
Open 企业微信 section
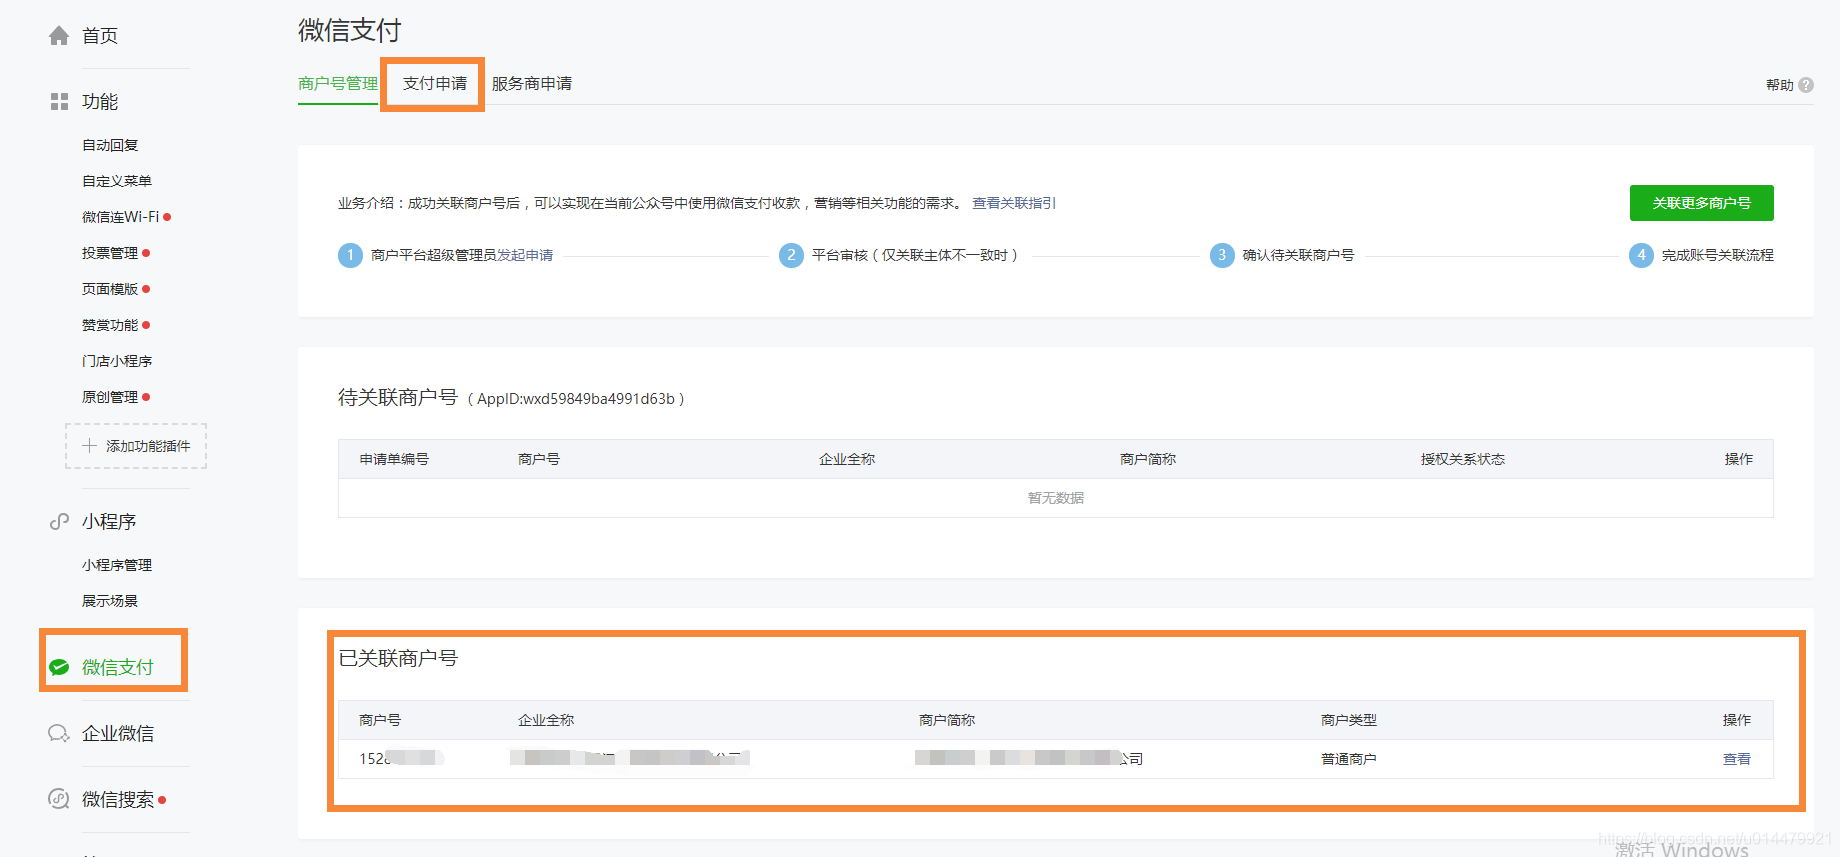pos(118,734)
